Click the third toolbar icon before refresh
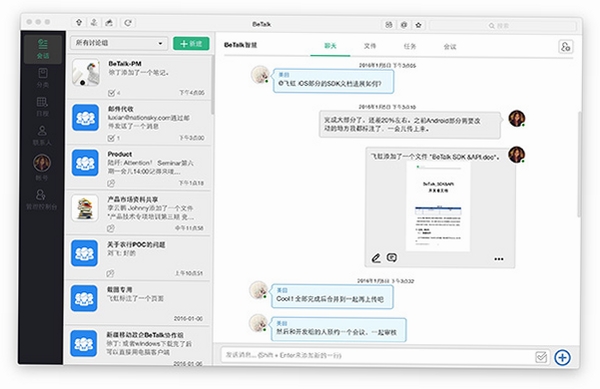 (109, 23)
